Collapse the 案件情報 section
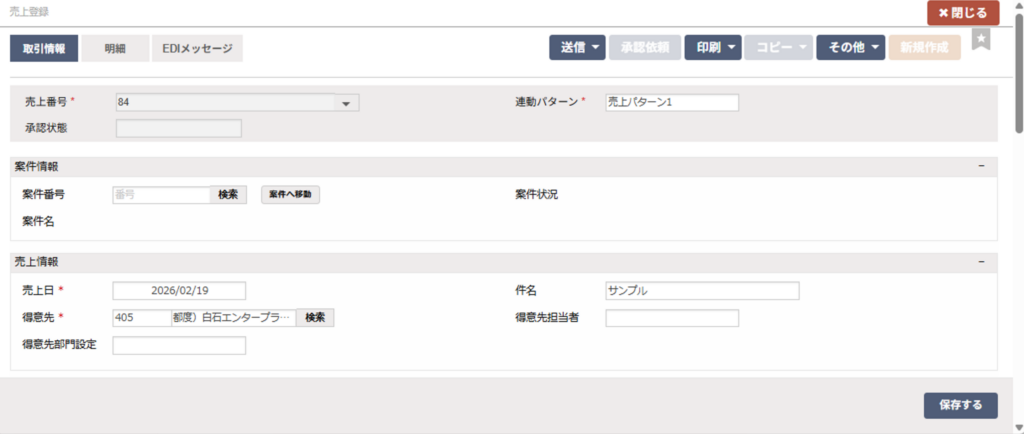 coord(981,166)
